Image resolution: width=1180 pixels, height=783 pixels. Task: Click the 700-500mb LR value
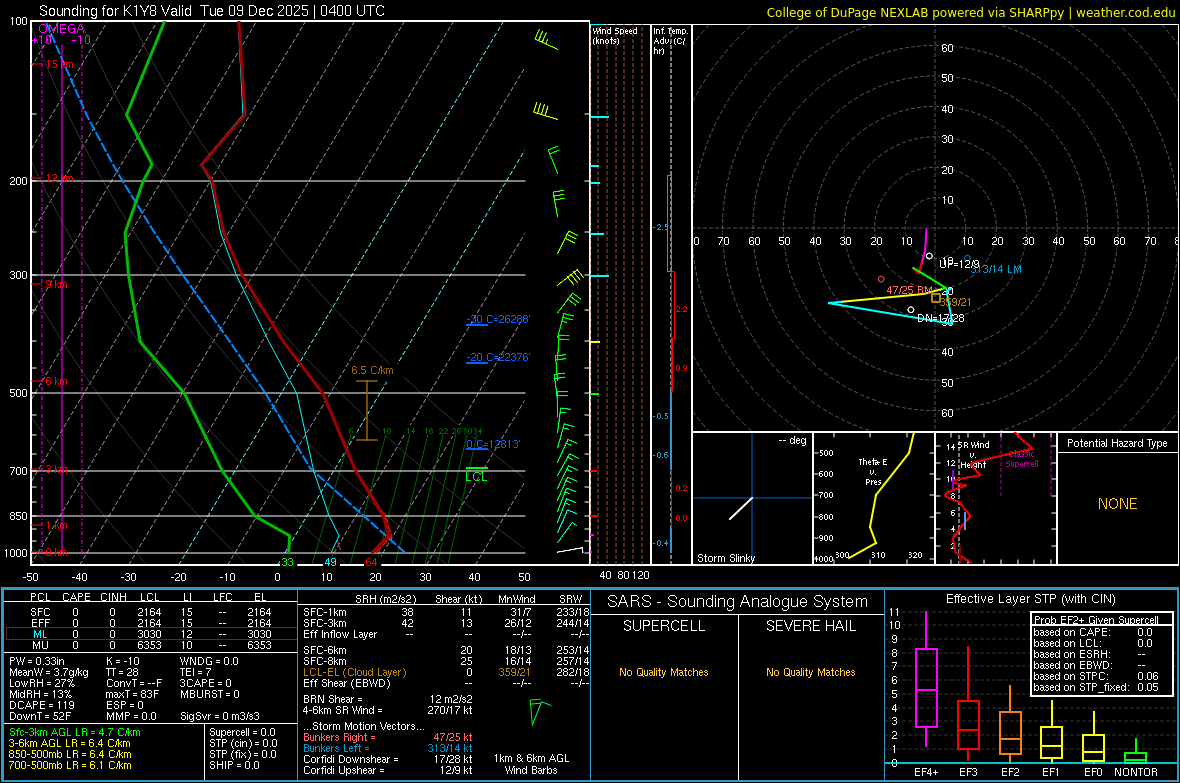[x=70, y=765]
